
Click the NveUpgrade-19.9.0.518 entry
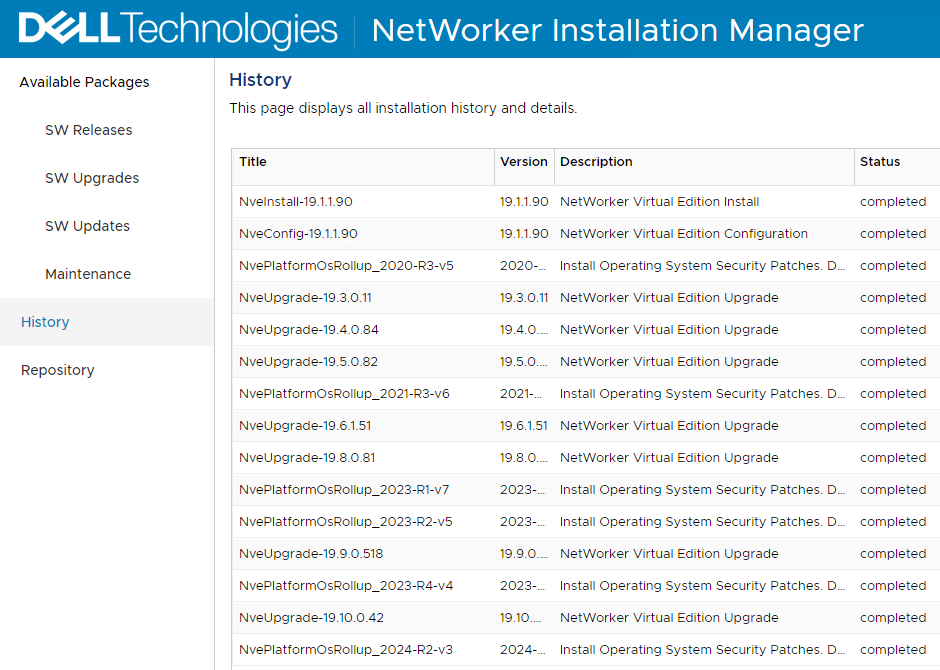coord(311,554)
